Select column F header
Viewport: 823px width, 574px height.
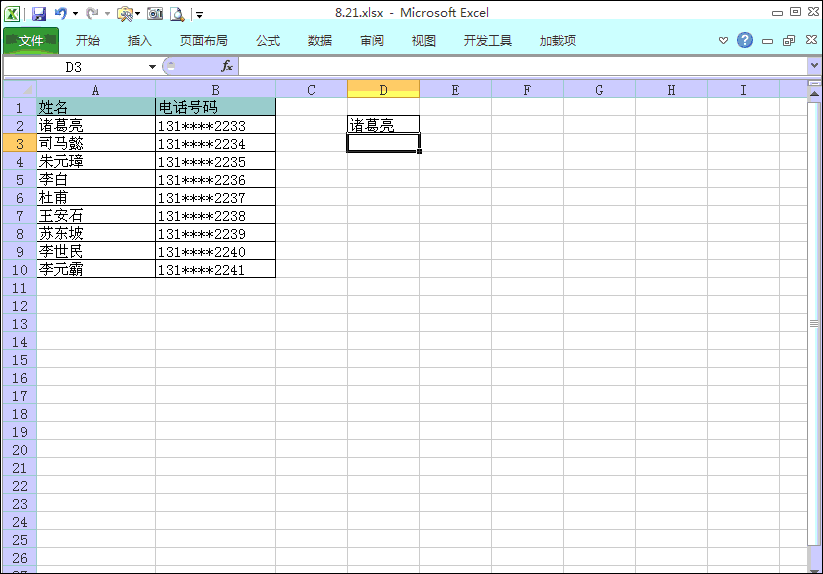(527, 90)
